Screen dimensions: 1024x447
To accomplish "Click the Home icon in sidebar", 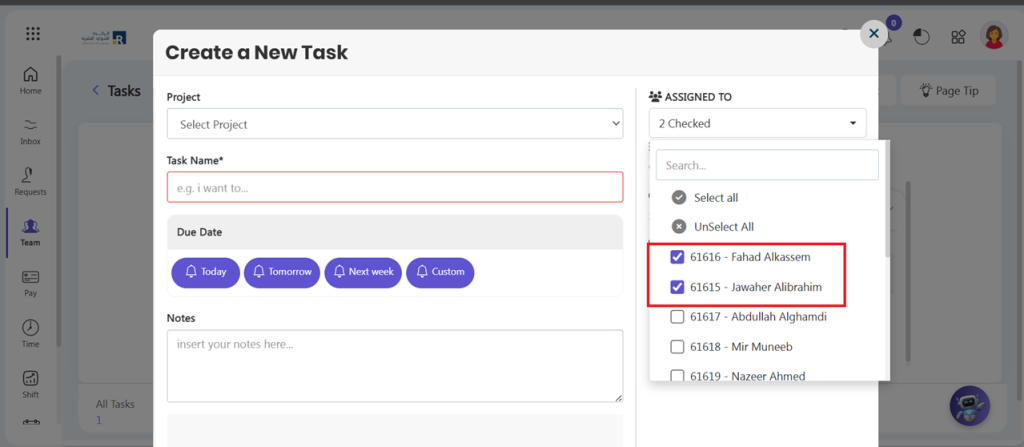I will coord(31,80).
